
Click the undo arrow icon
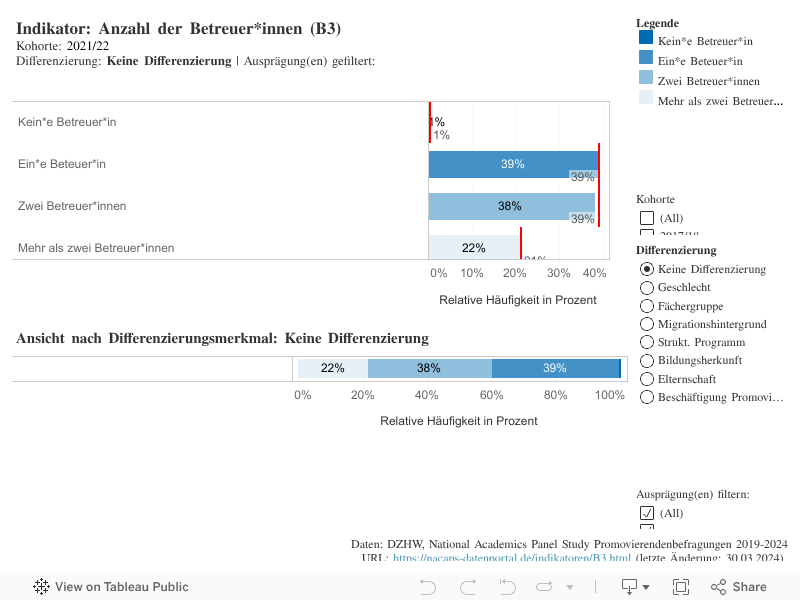[x=428, y=587]
